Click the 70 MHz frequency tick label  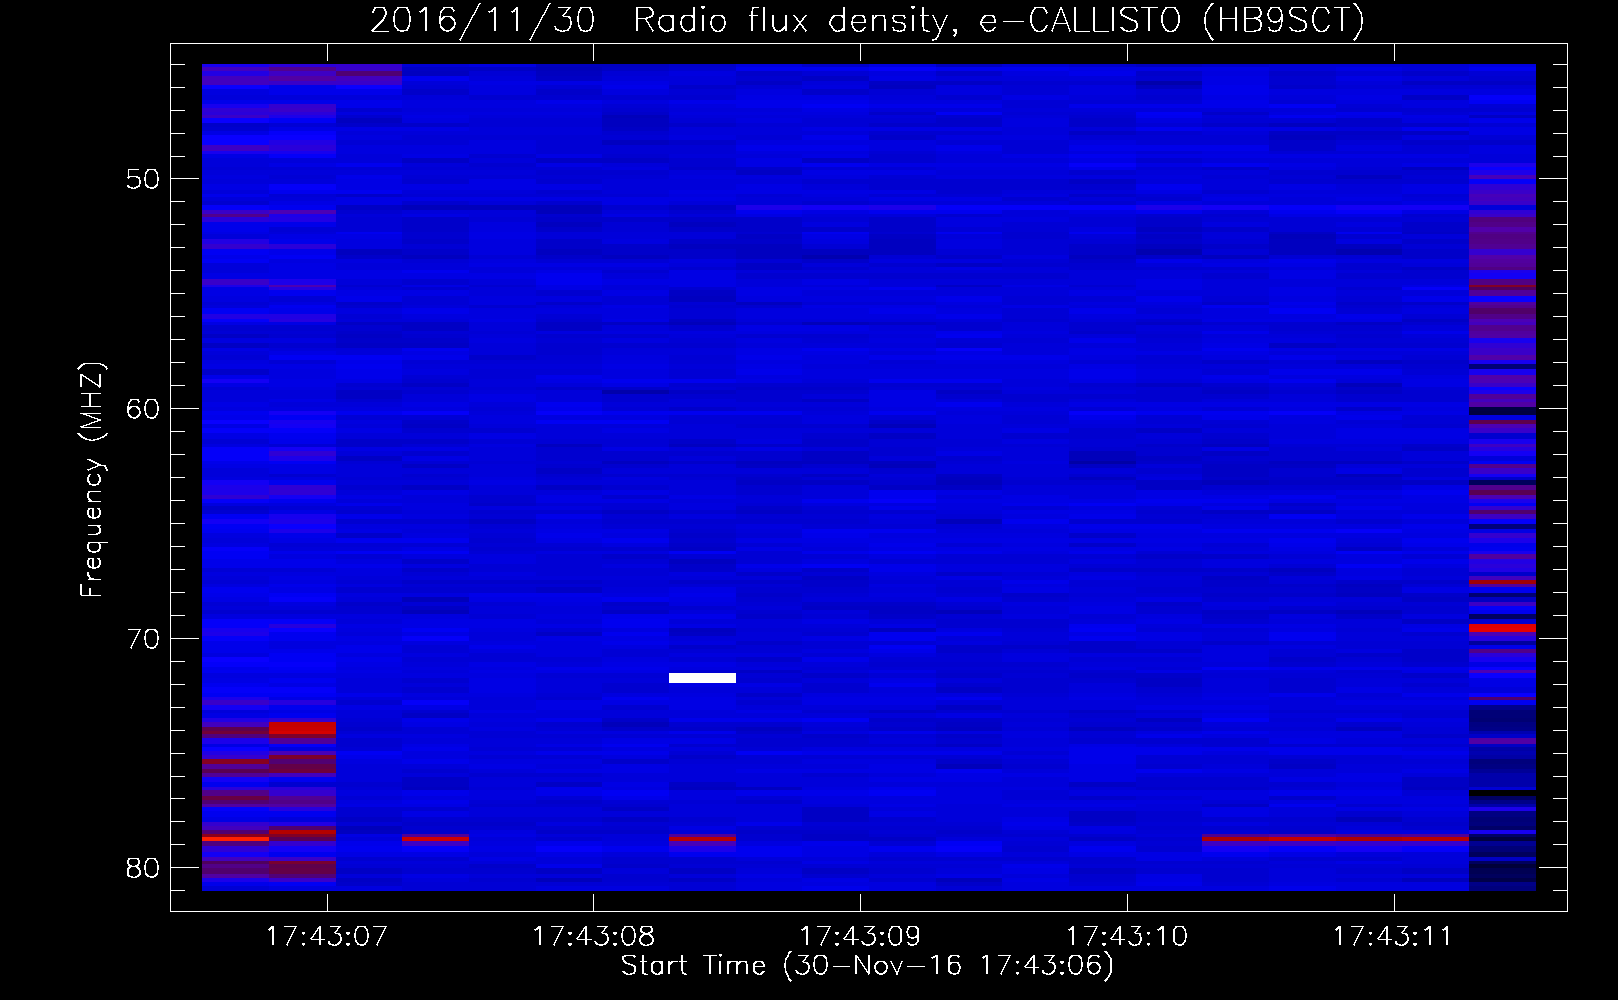pyautogui.click(x=143, y=639)
